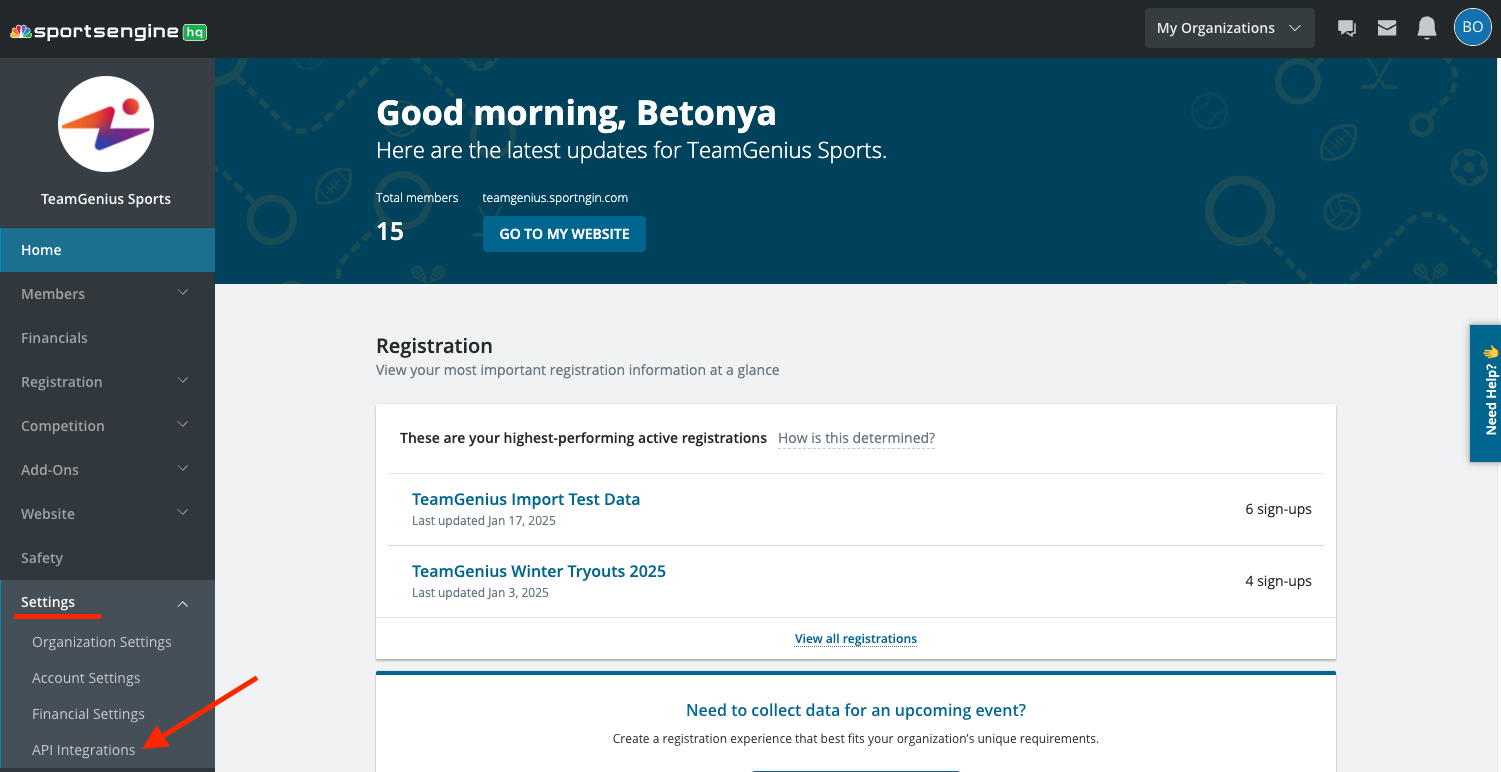This screenshot has height=772, width=1501.
Task: Click 'Good morning, Betonya' heading
Action: 576,113
